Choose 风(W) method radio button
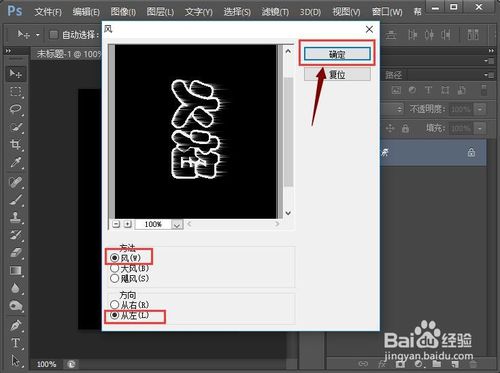 [x=115, y=258]
